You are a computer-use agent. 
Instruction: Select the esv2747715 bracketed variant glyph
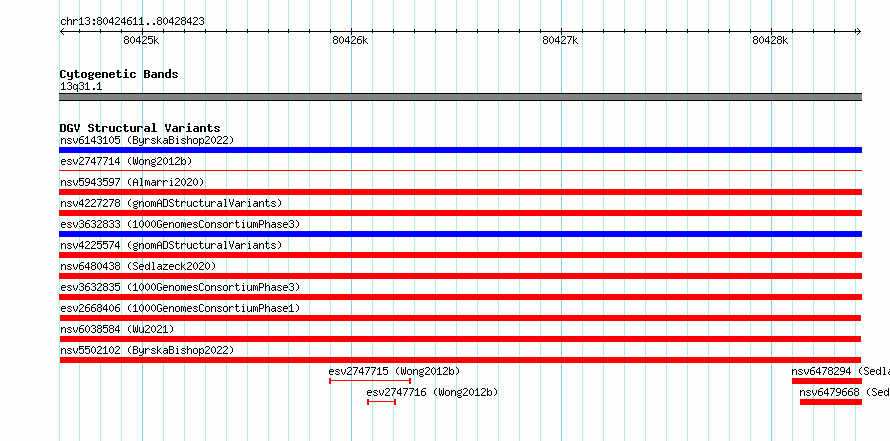[x=370, y=381]
